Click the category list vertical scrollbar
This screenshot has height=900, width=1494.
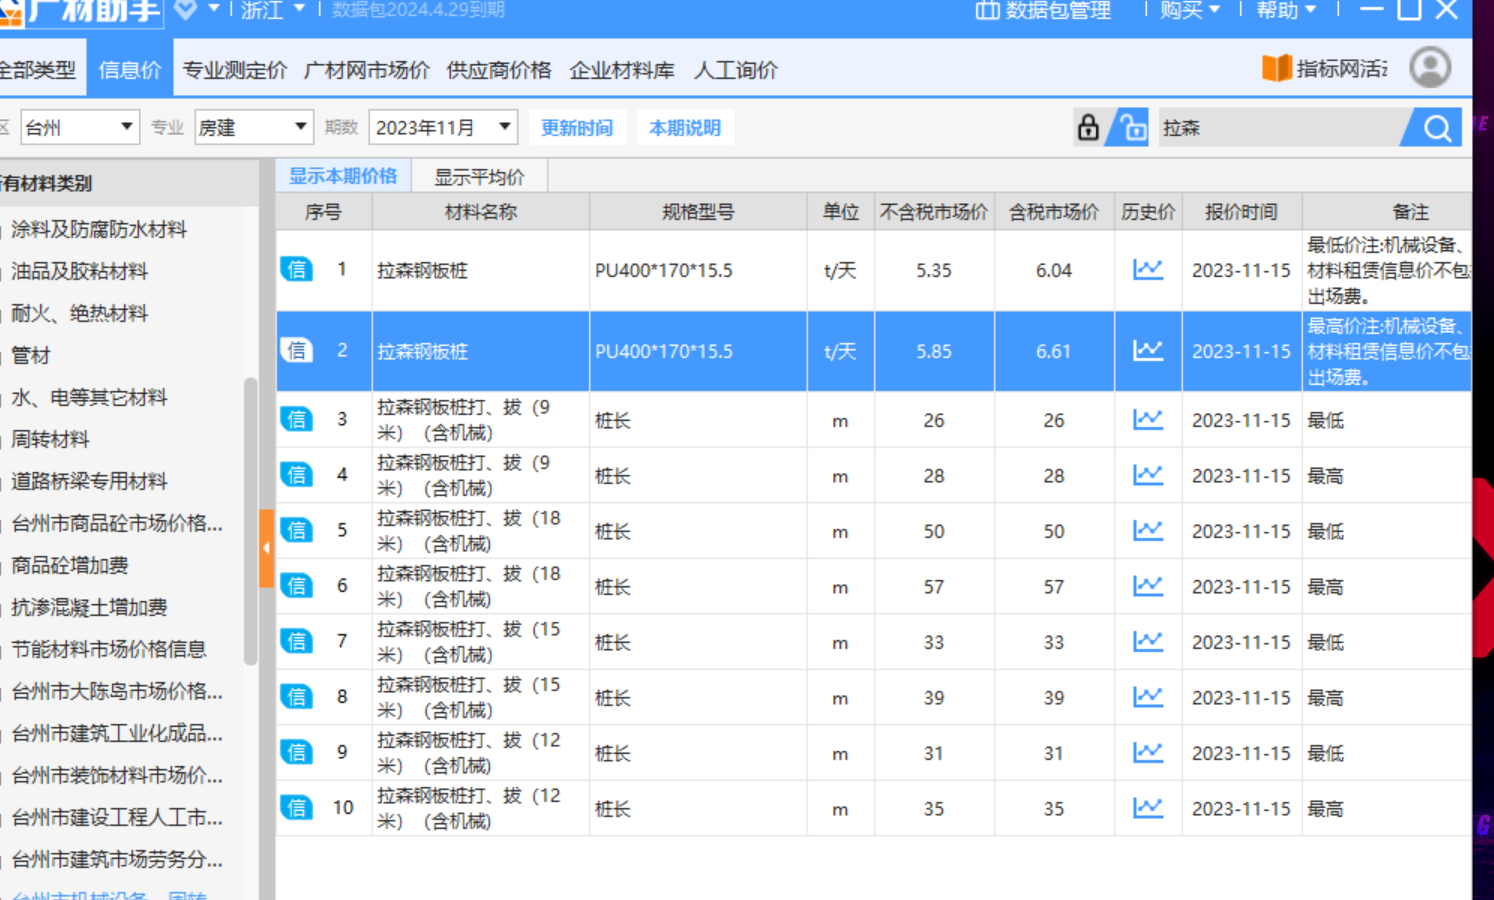250,520
